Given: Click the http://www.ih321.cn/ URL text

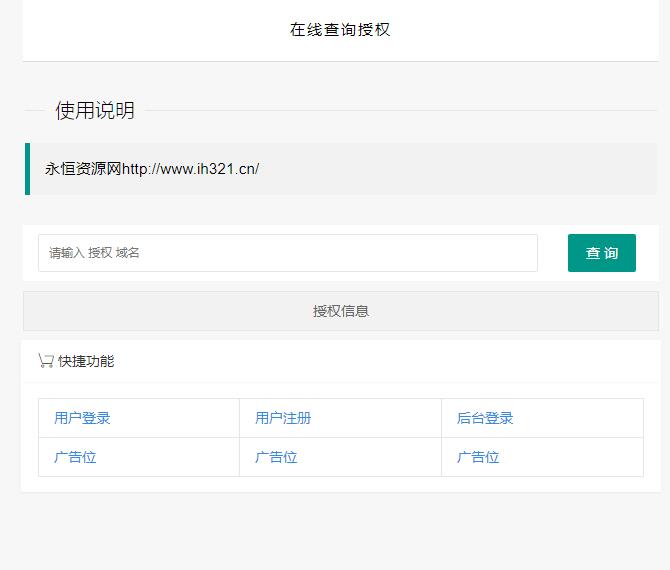Looking at the screenshot, I should tap(190, 169).
